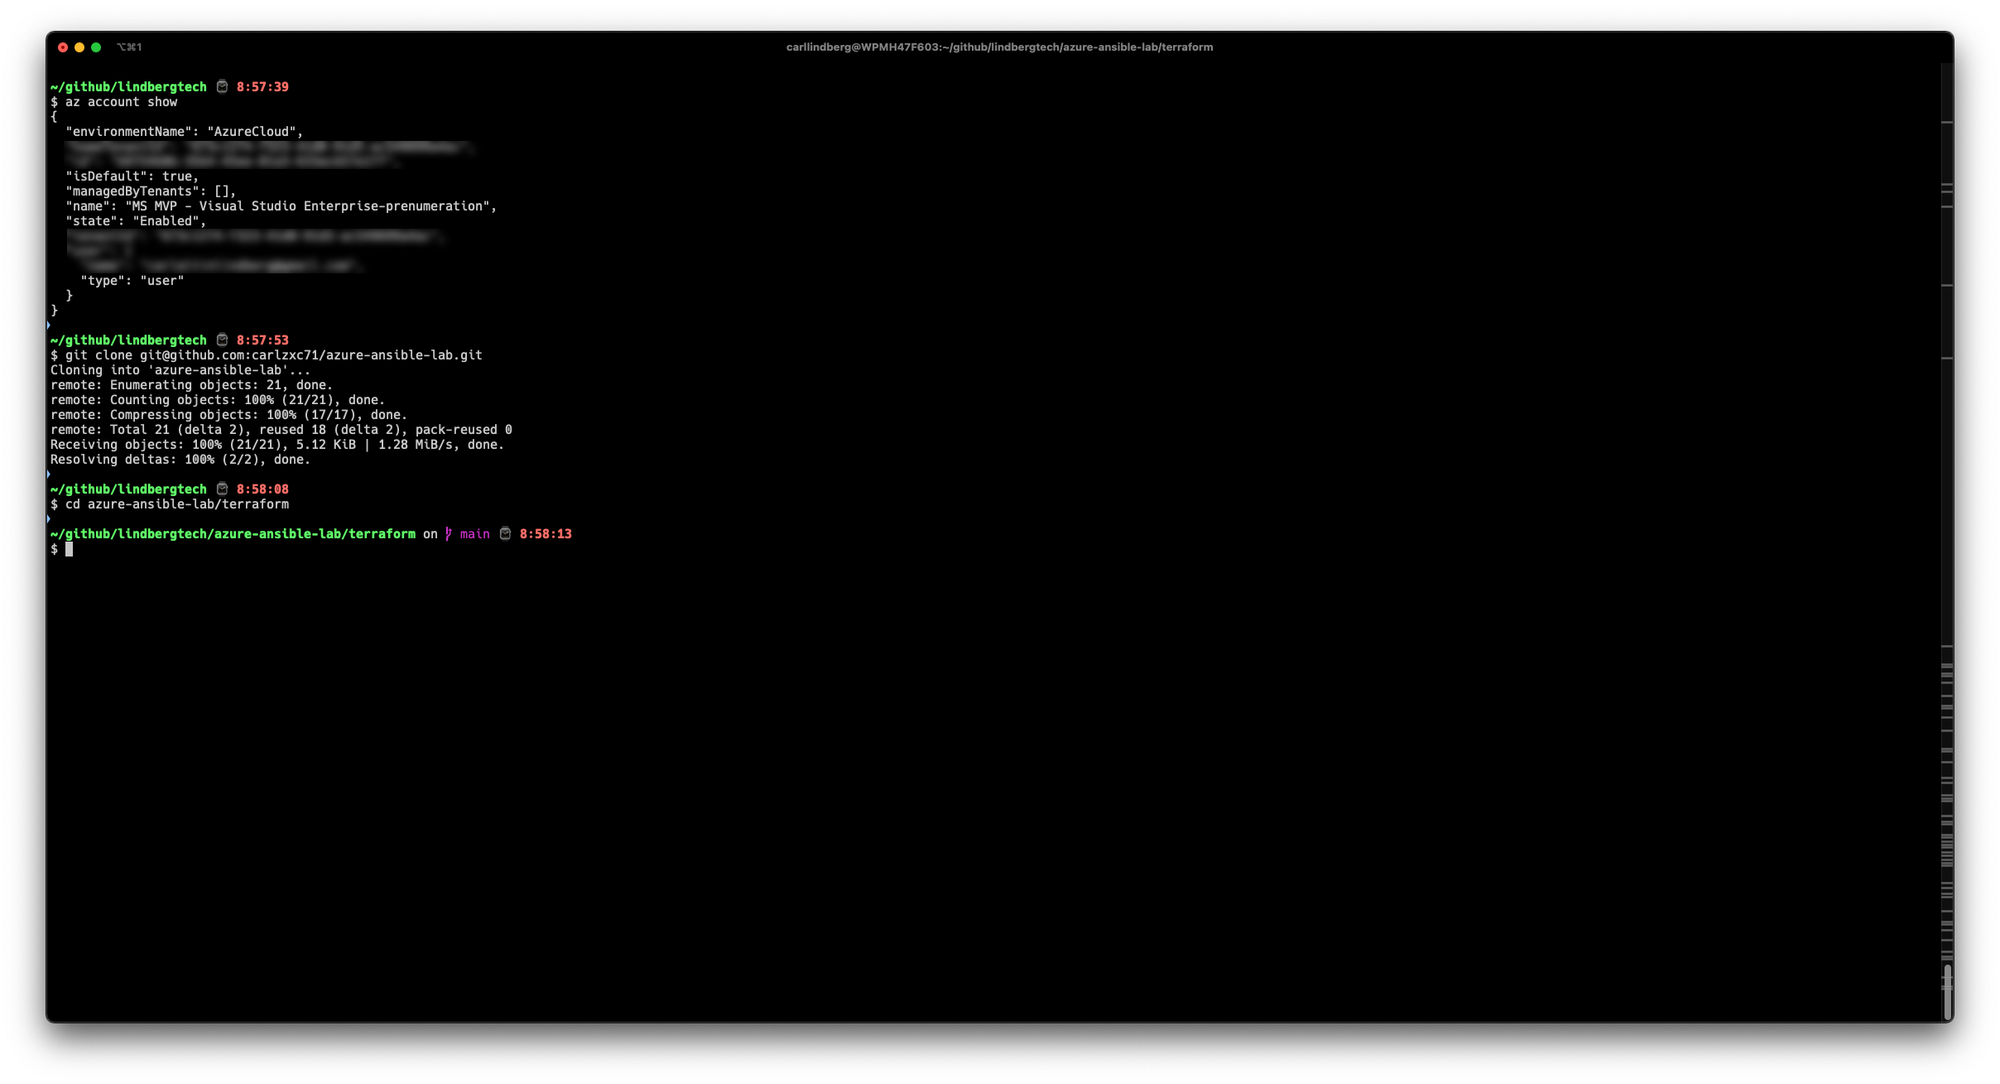Click the clock icon beside 8:57:39
This screenshot has height=1084, width=2000.
click(x=222, y=87)
